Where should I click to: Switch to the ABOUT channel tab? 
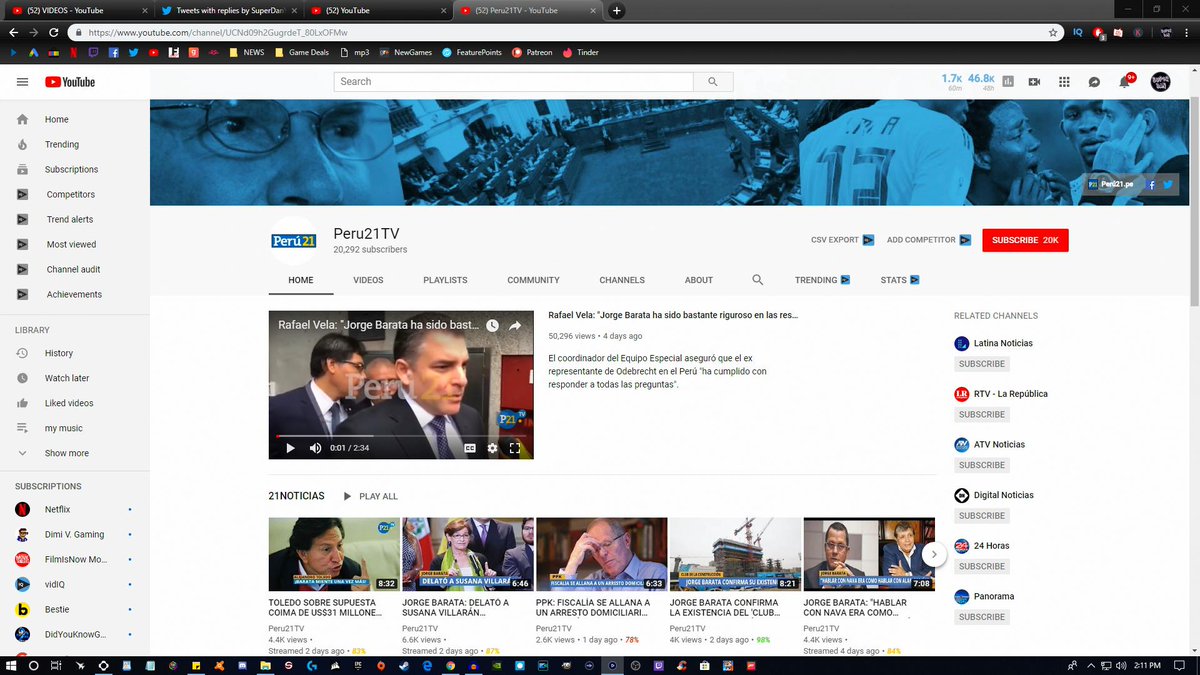[x=699, y=280]
